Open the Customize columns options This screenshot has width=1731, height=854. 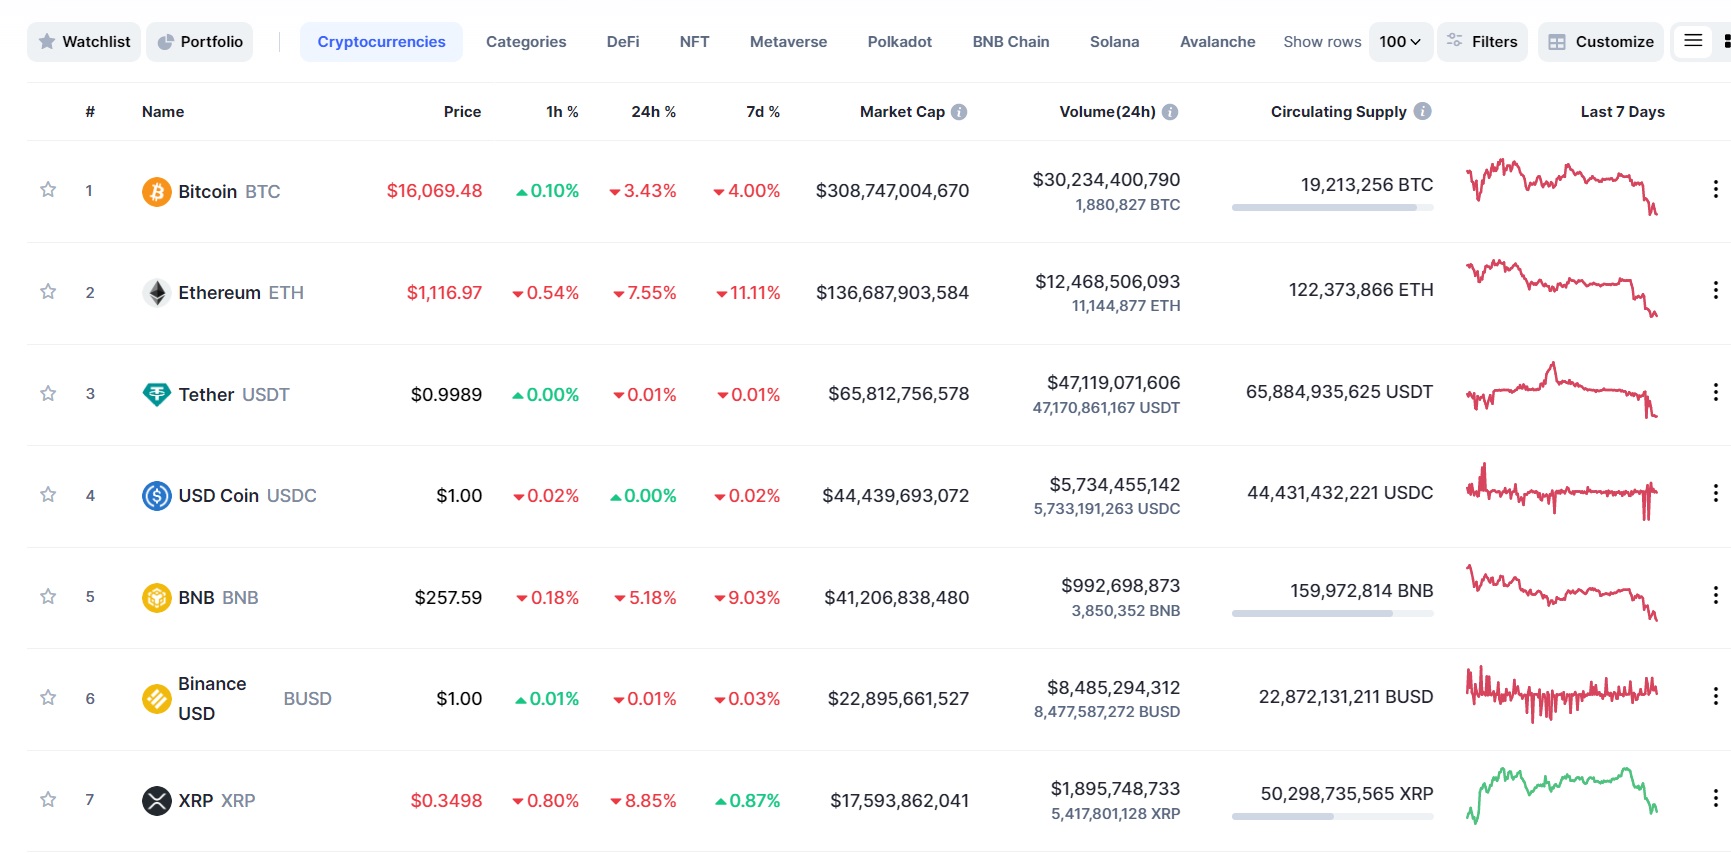point(1601,42)
